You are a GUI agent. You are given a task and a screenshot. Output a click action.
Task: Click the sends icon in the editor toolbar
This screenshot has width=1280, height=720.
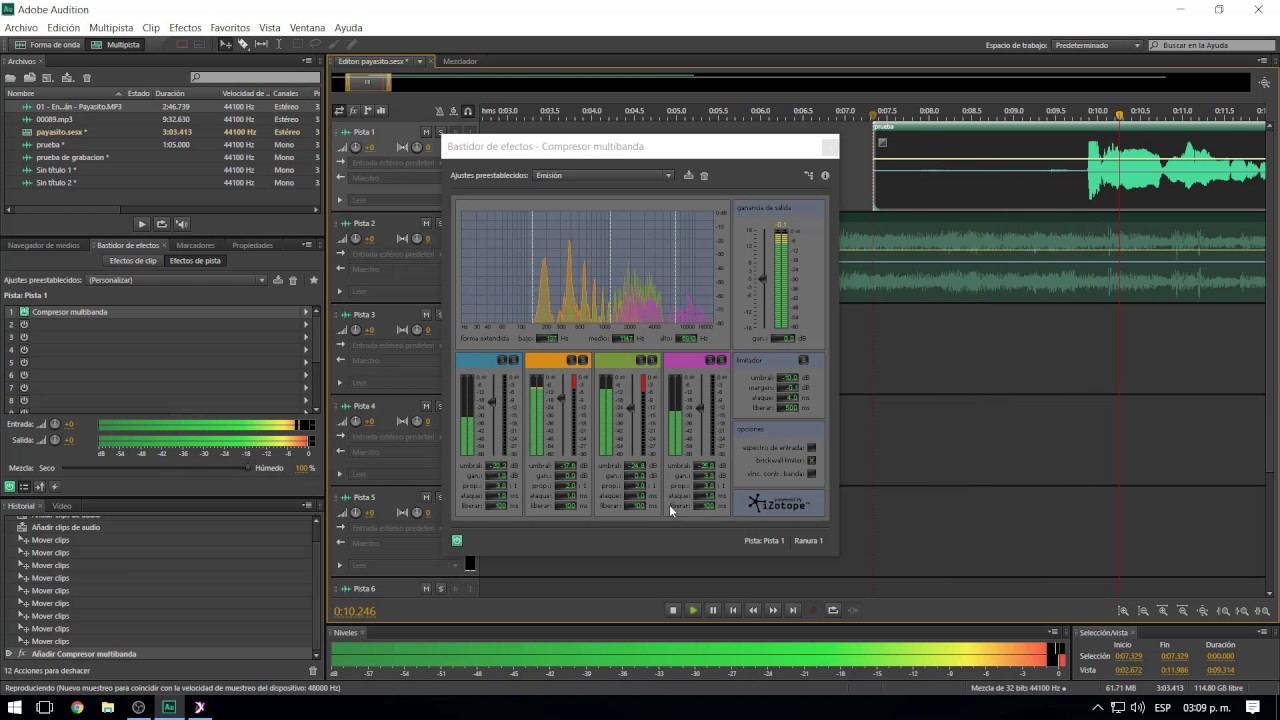(367, 111)
